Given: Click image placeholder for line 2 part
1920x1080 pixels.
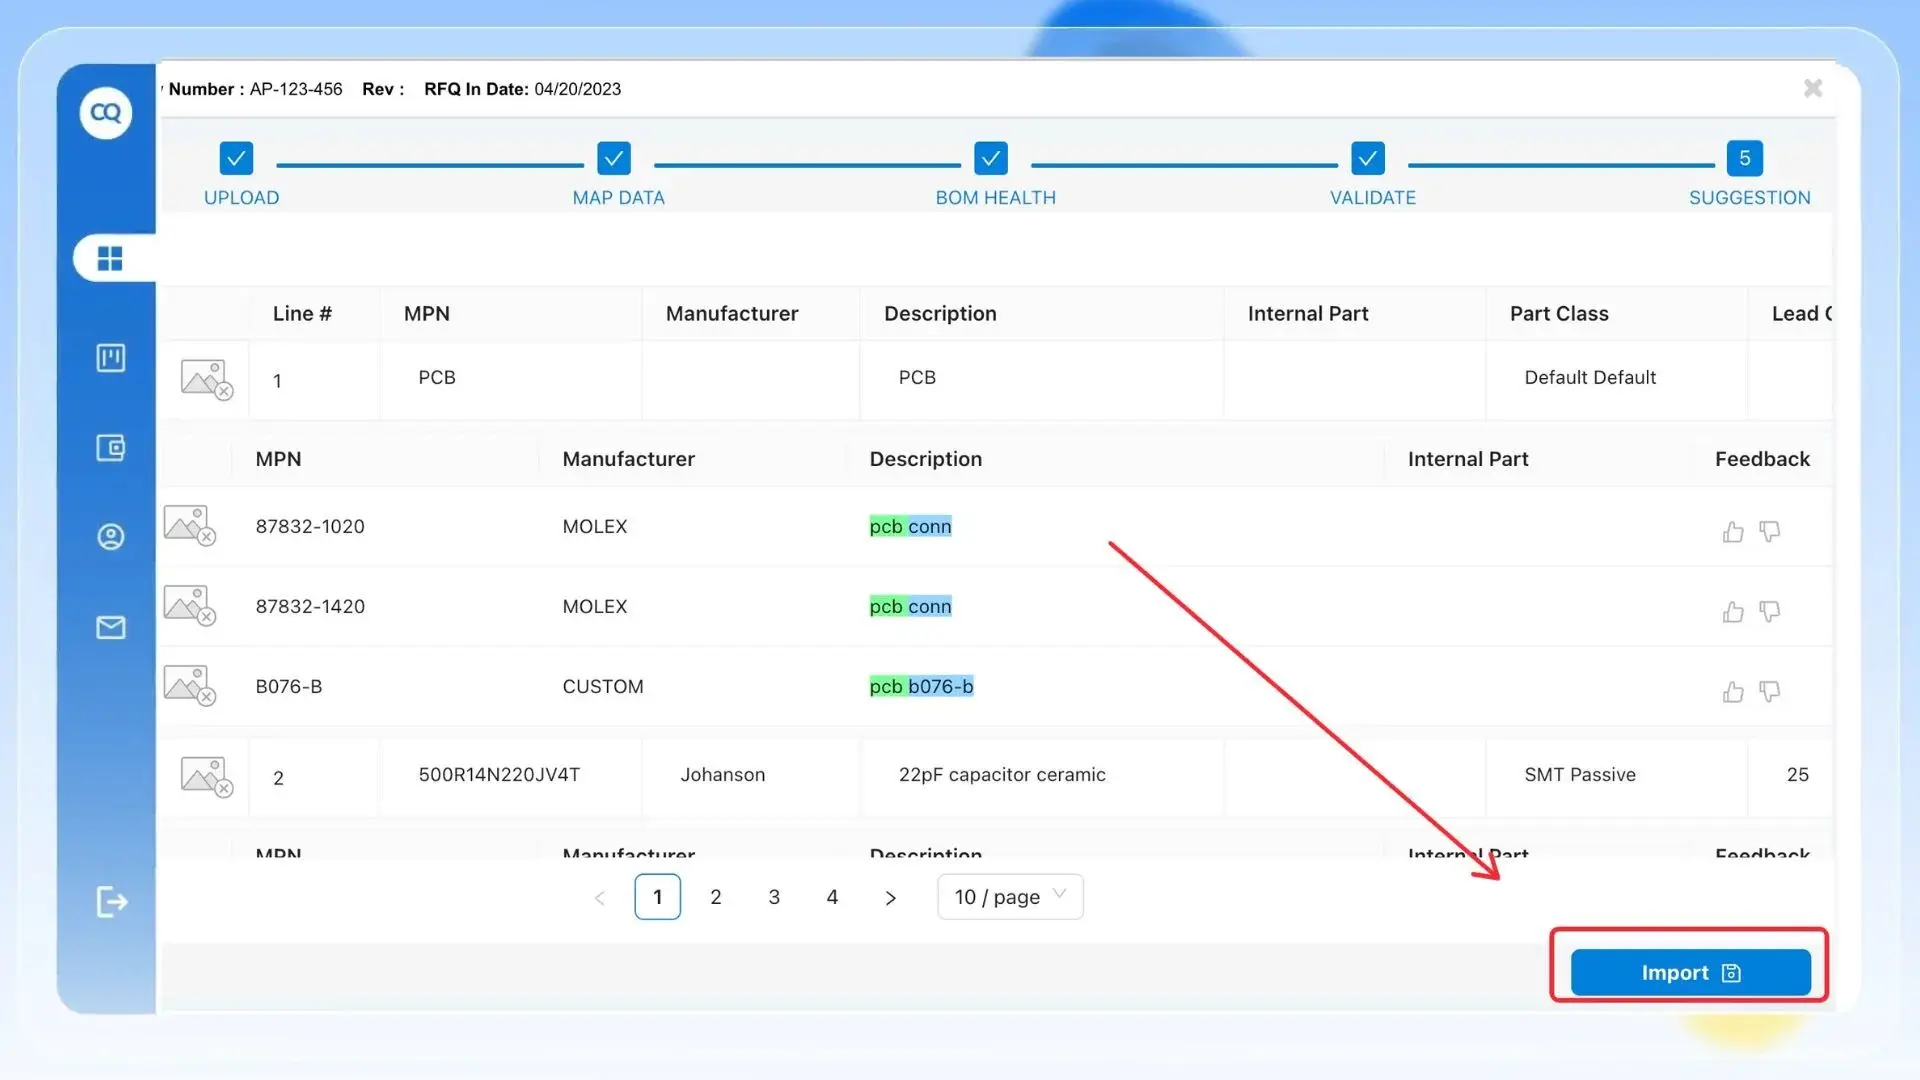Looking at the screenshot, I should tap(206, 777).
